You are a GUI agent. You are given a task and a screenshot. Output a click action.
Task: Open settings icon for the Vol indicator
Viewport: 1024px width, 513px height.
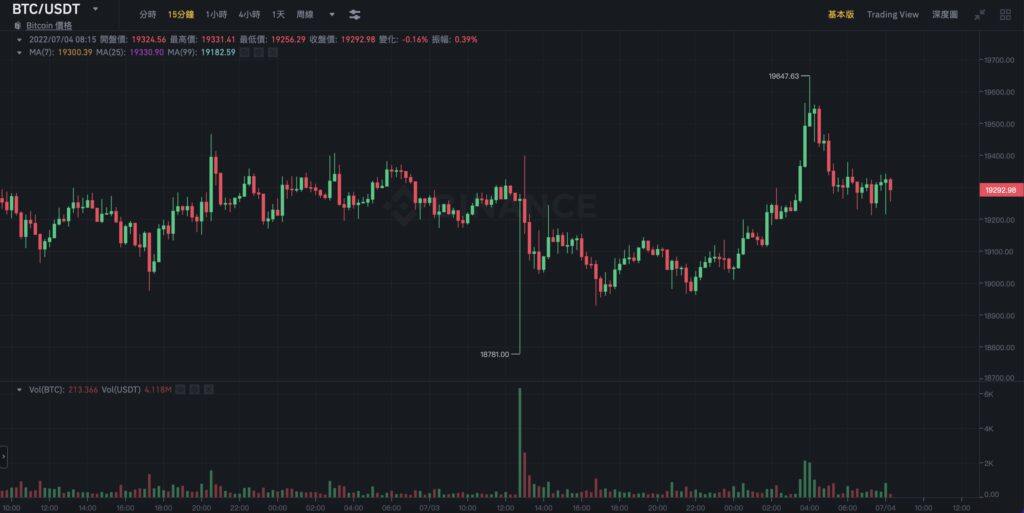click(x=194, y=388)
